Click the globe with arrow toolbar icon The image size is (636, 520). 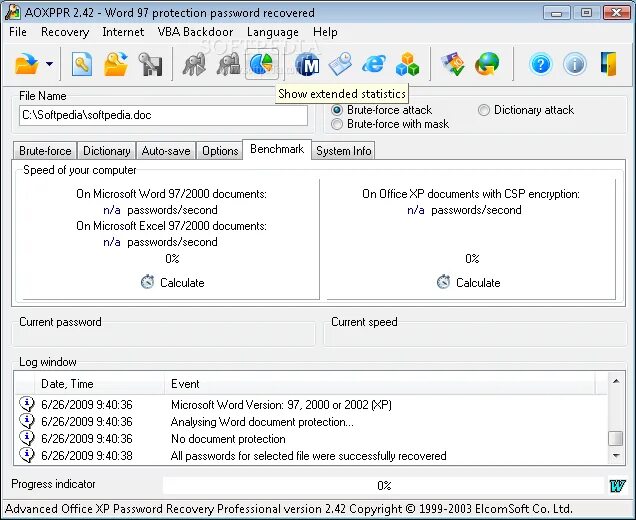pos(487,64)
